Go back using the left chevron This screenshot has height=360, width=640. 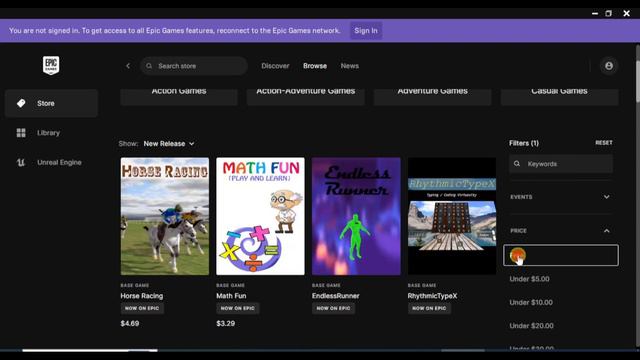[128, 66]
